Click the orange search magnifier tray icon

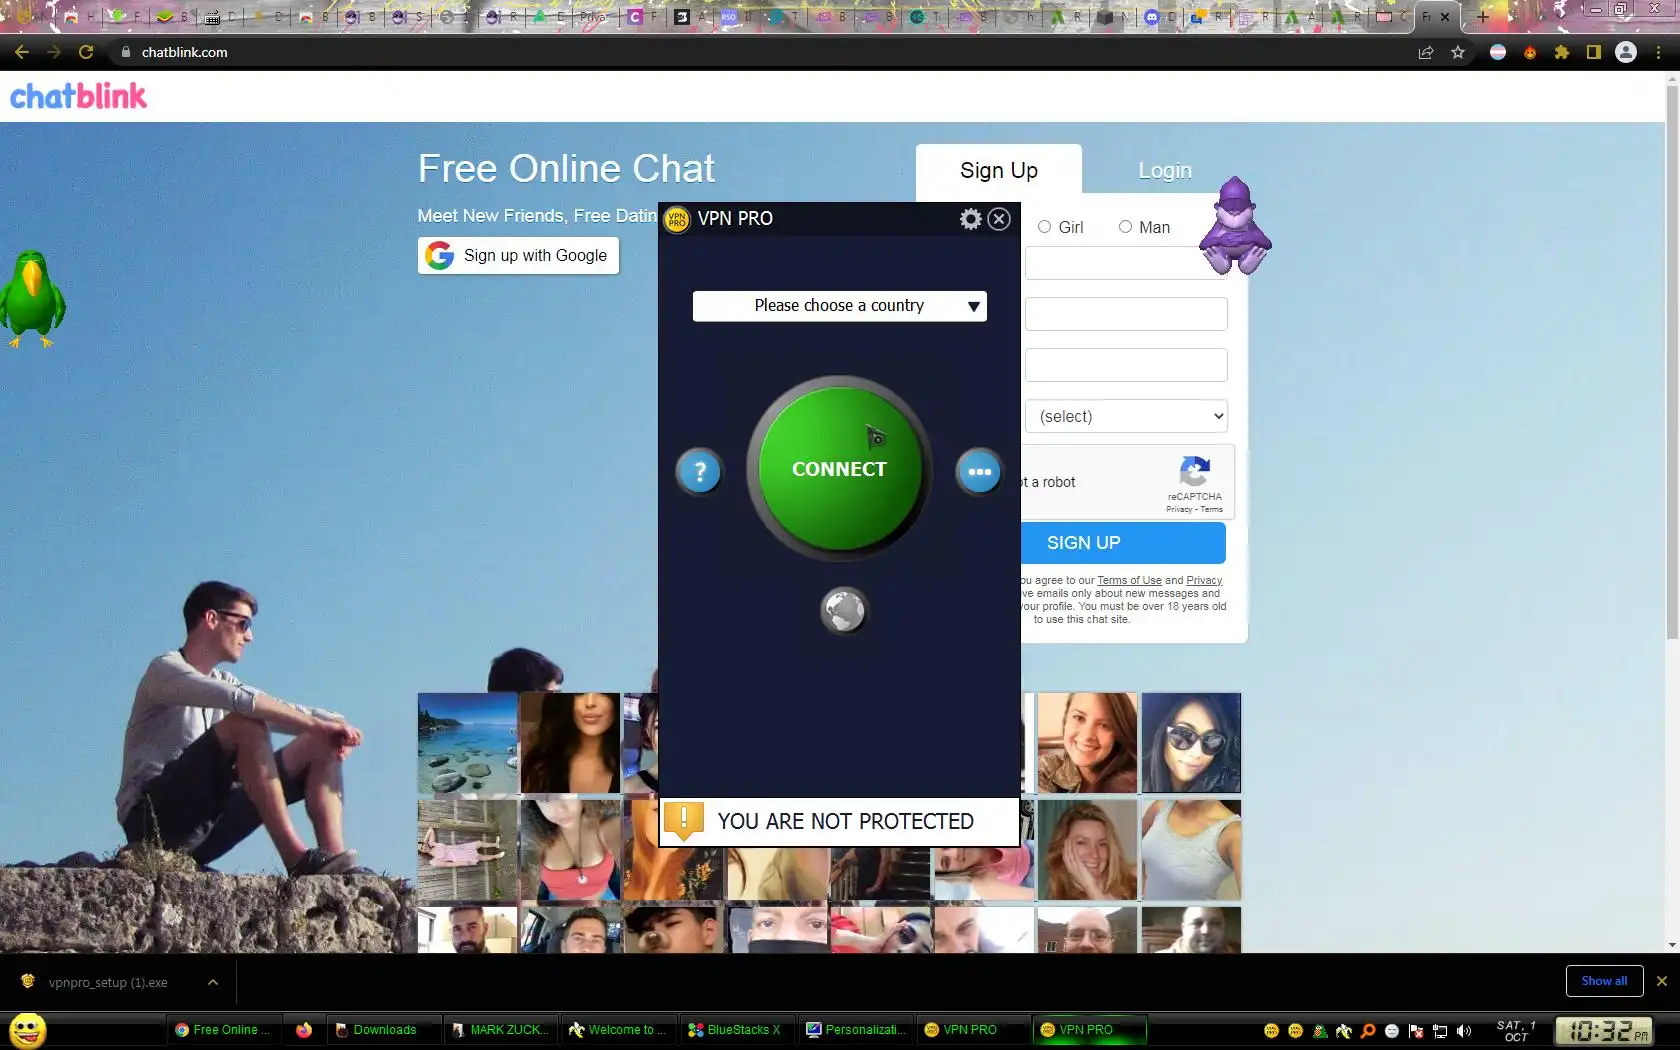(x=1368, y=1031)
